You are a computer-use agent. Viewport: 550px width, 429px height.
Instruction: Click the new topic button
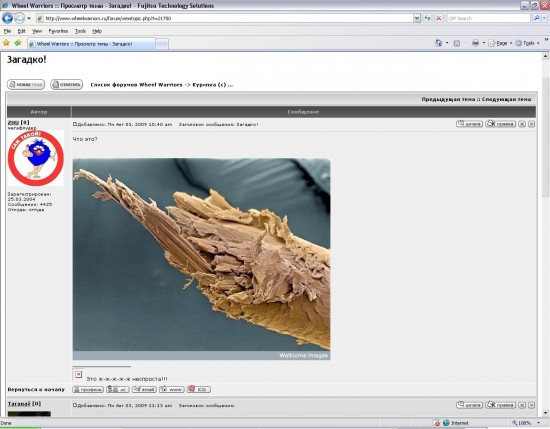pos(26,85)
